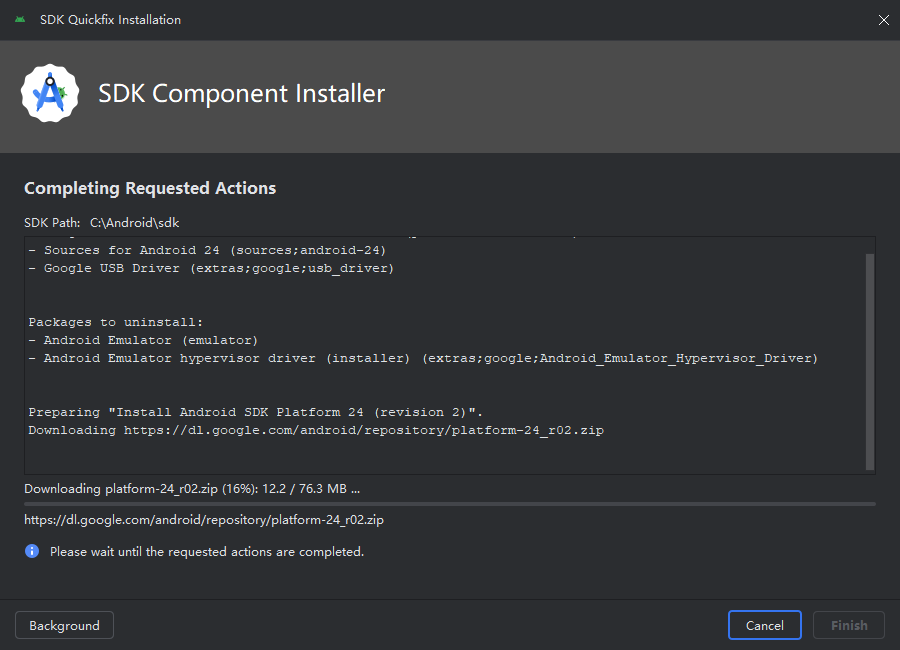Image resolution: width=900 pixels, height=650 pixels.
Task: Click the blue info icon beside the wait message
Action: [x=32, y=551]
